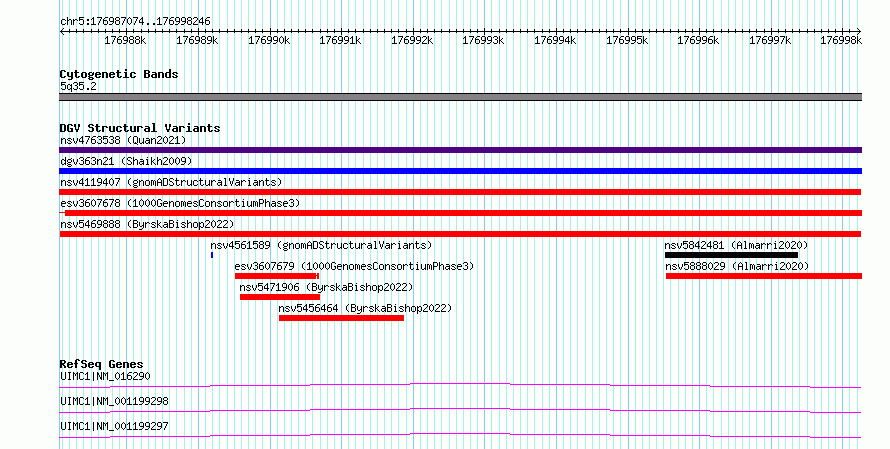
Task: Click the chr5:176987074..176998246 coordinate label
Action: pyautogui.click(x=135, y=22)
